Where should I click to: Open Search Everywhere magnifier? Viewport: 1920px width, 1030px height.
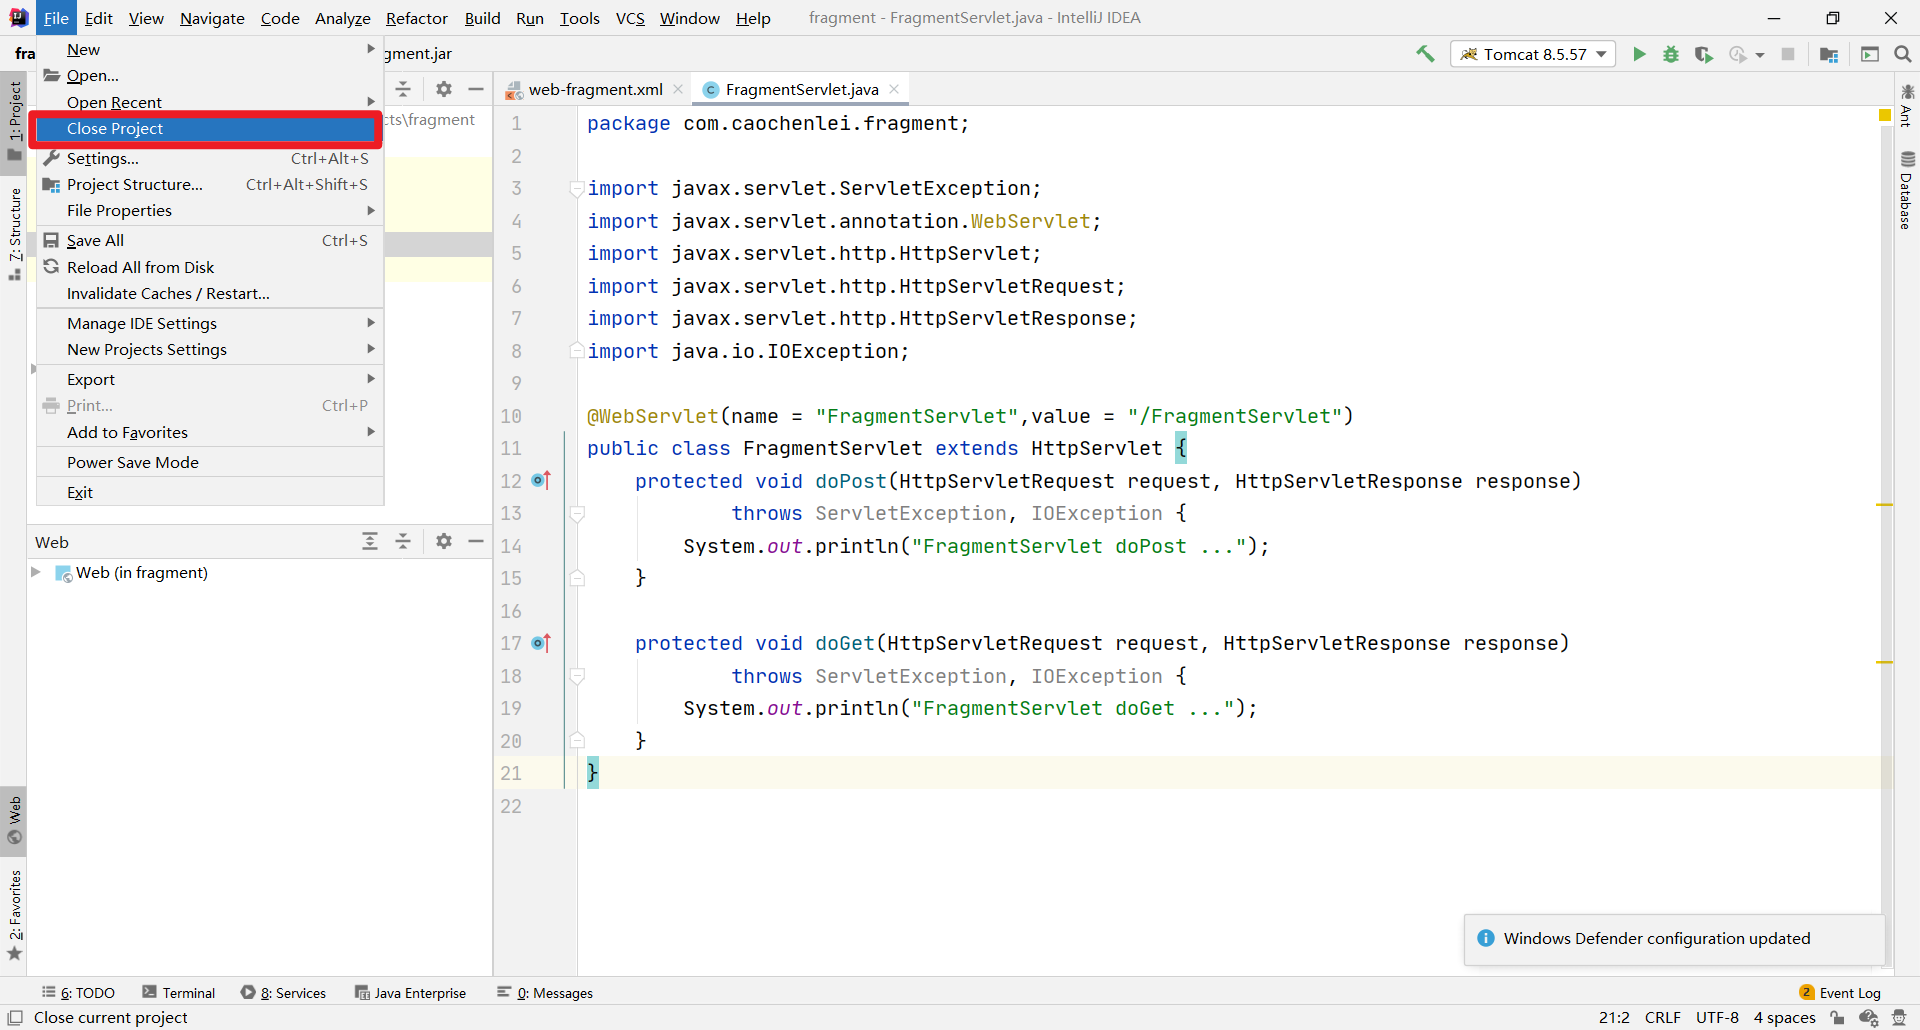point(1903,54)
